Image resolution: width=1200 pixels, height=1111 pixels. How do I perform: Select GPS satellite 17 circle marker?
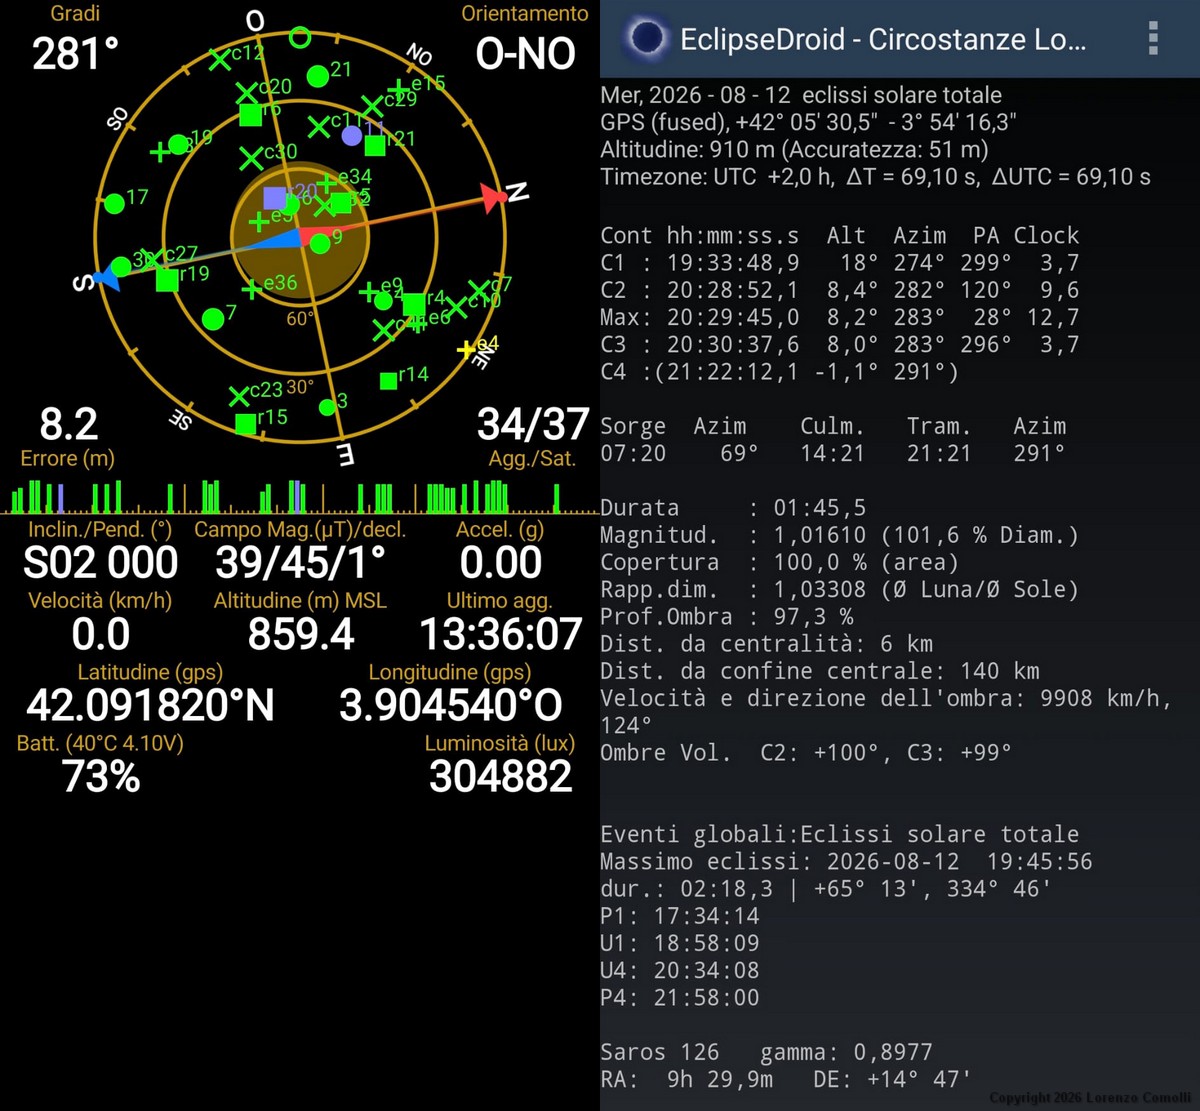point(115,204)
